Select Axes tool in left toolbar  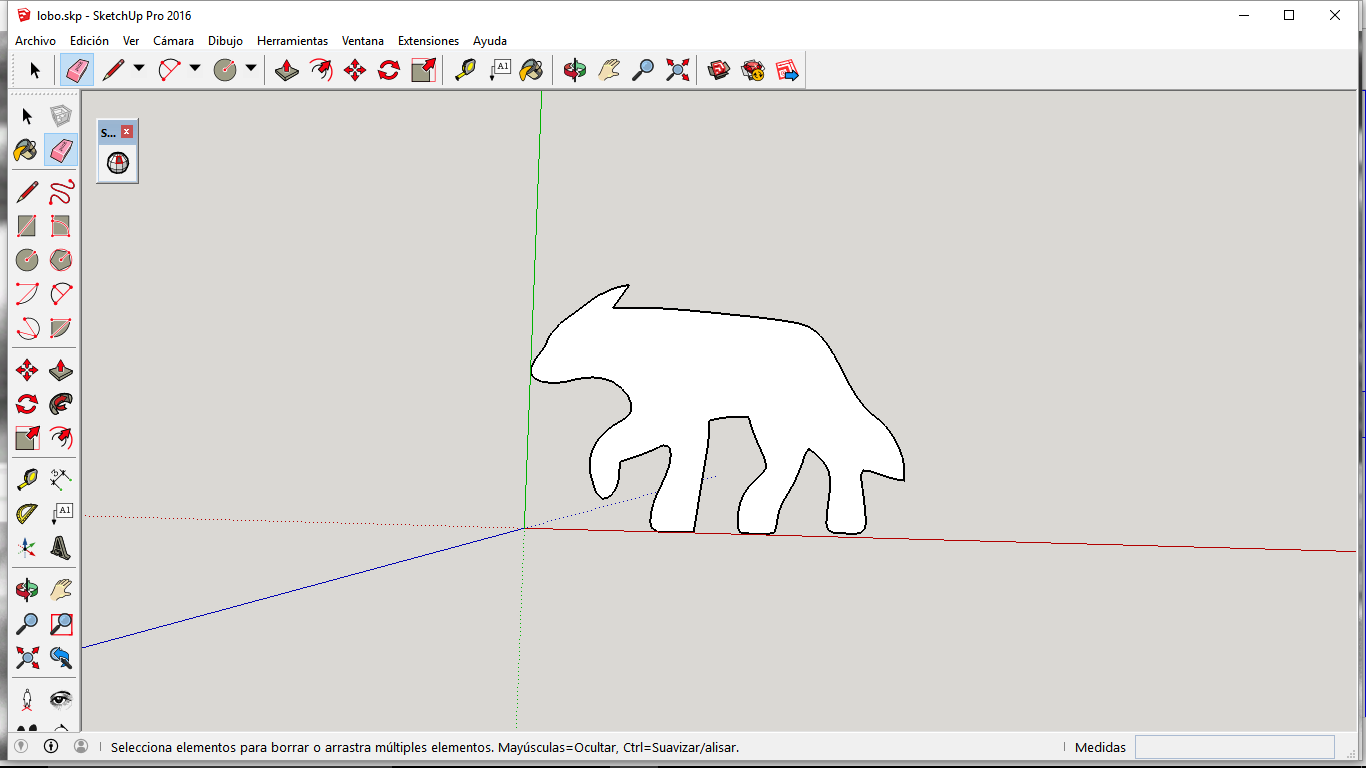pyautogui.click(x=27, y=547)
